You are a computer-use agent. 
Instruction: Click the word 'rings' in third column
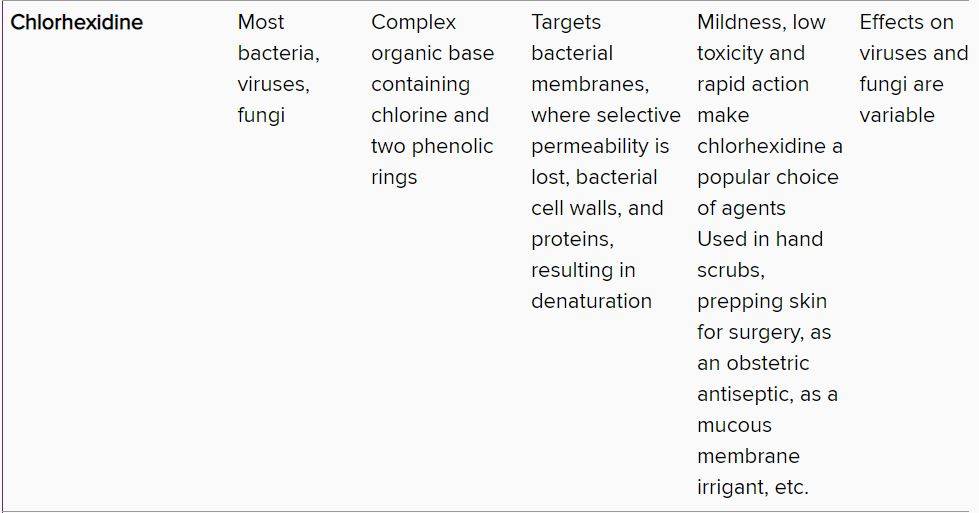[x=394, y=178]
